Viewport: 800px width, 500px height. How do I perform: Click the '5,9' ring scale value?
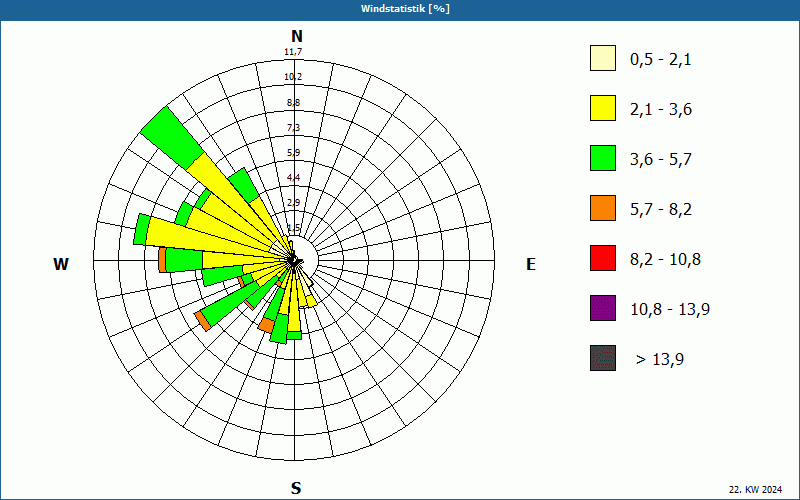point(293,153)
